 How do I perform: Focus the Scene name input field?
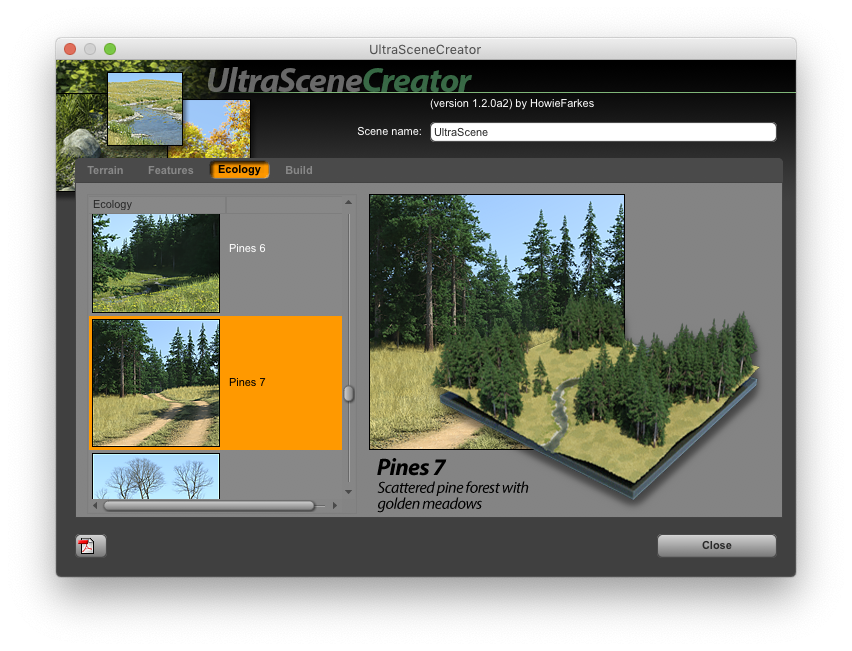pyautogui.click(x=603, y=132)
